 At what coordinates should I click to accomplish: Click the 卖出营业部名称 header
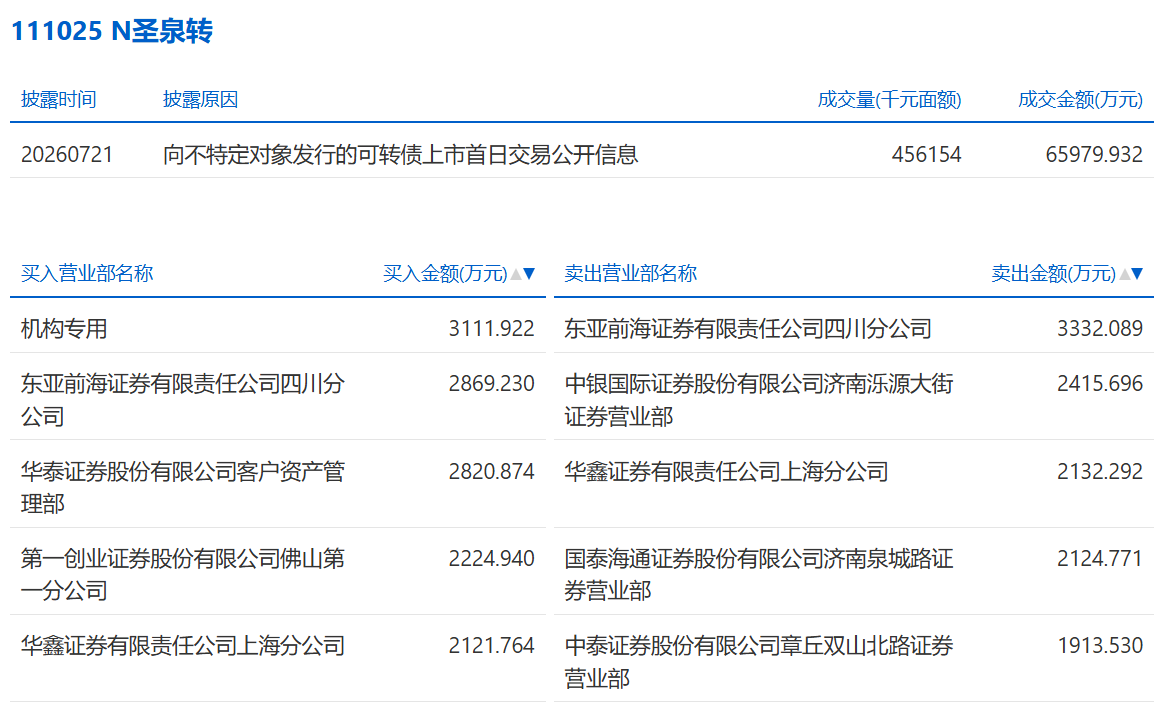pos(631,273)
